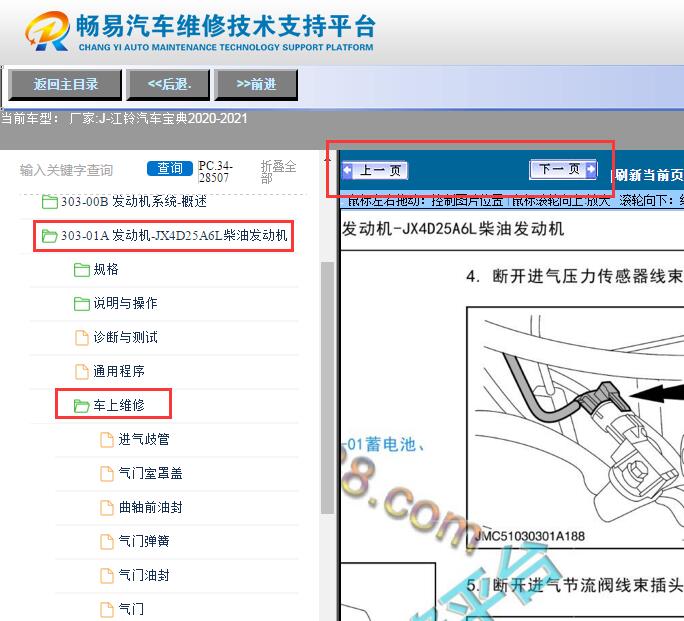Select 303-01A 发动机-JX4D25A6L柴油发动机 tree entry

(174, 236)
